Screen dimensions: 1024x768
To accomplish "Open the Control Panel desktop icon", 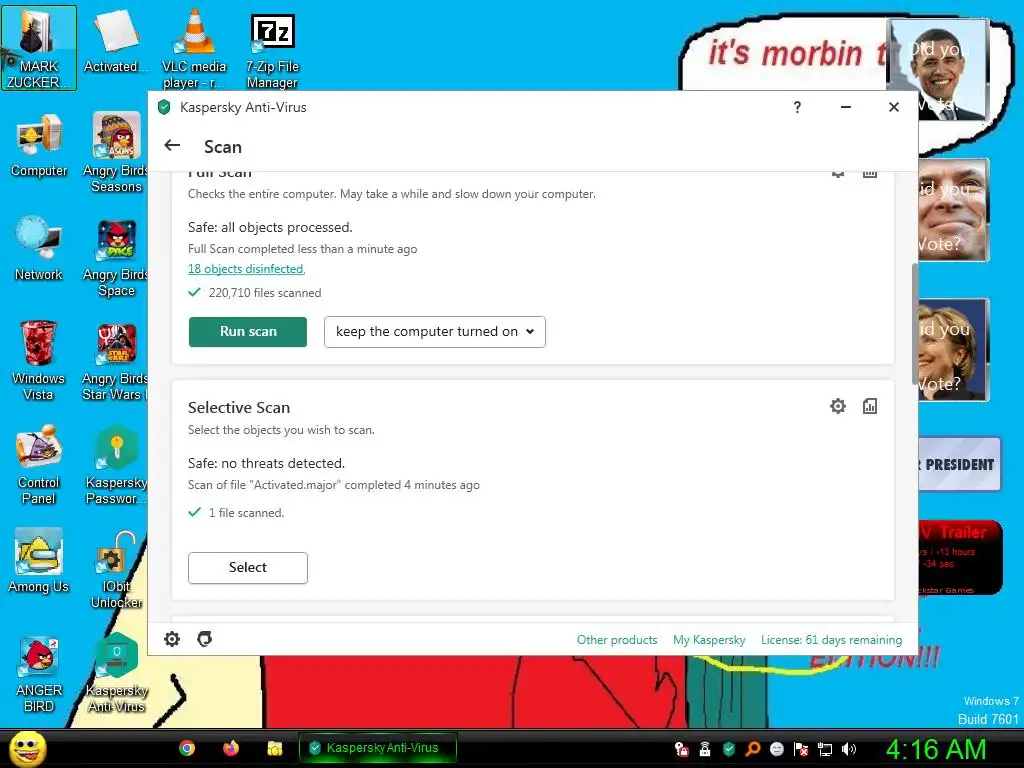I will (x=39, y=464).
